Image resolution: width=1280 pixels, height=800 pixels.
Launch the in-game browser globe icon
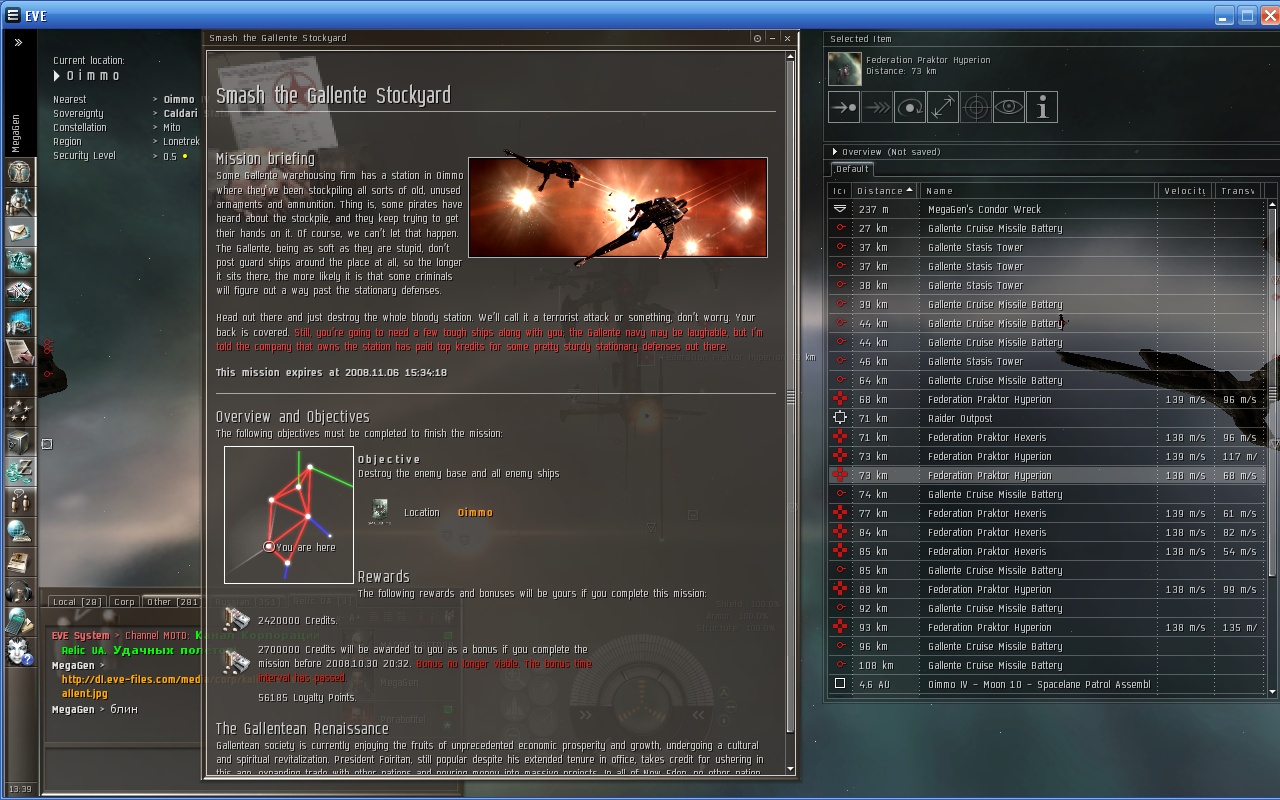tap(20, 531)
